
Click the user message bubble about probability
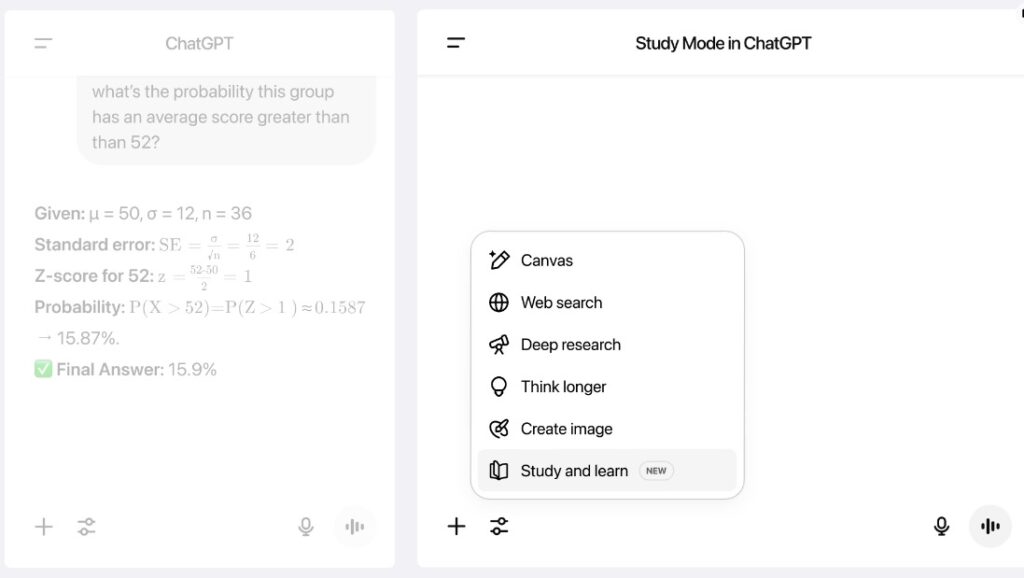[226, 117]
